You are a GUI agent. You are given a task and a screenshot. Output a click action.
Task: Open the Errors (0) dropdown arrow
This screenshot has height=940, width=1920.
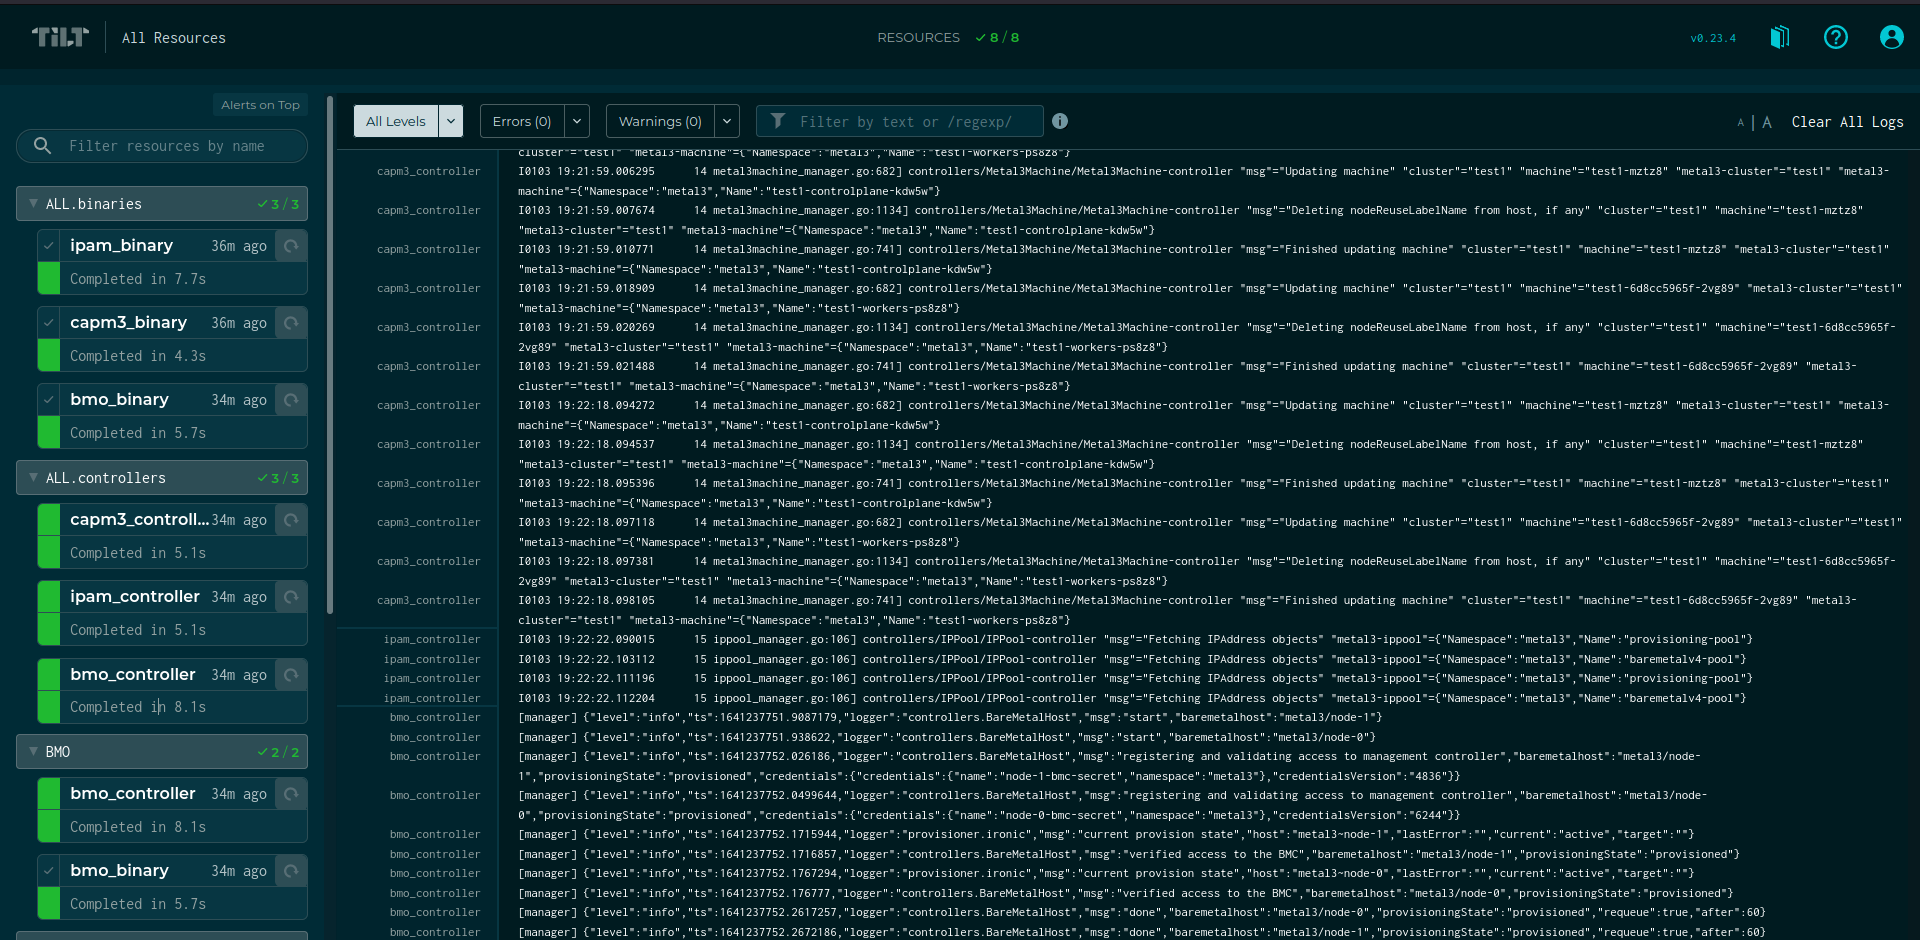(x=577, y=121)
